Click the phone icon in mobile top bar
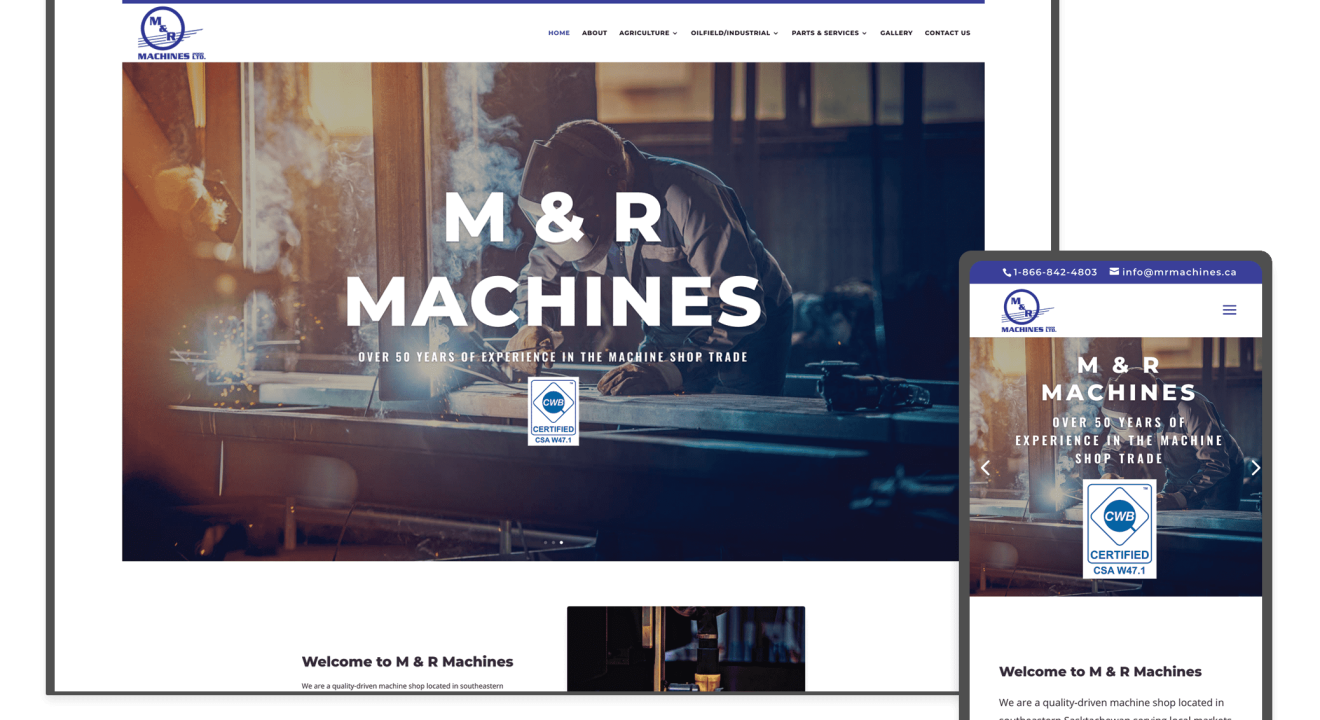Image resolution: width=1320 pixels, height=720 pixels. pos(1007,272)
